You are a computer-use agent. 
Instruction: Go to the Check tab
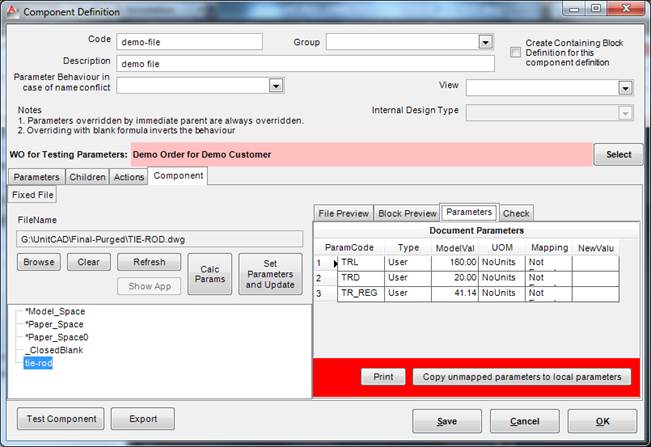[x=516, y=213]
